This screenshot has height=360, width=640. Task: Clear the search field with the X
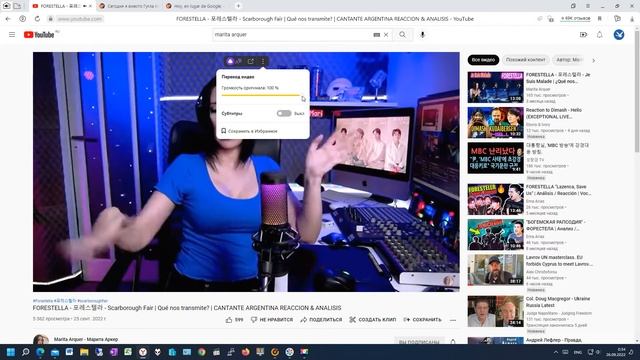click(386, 35)
